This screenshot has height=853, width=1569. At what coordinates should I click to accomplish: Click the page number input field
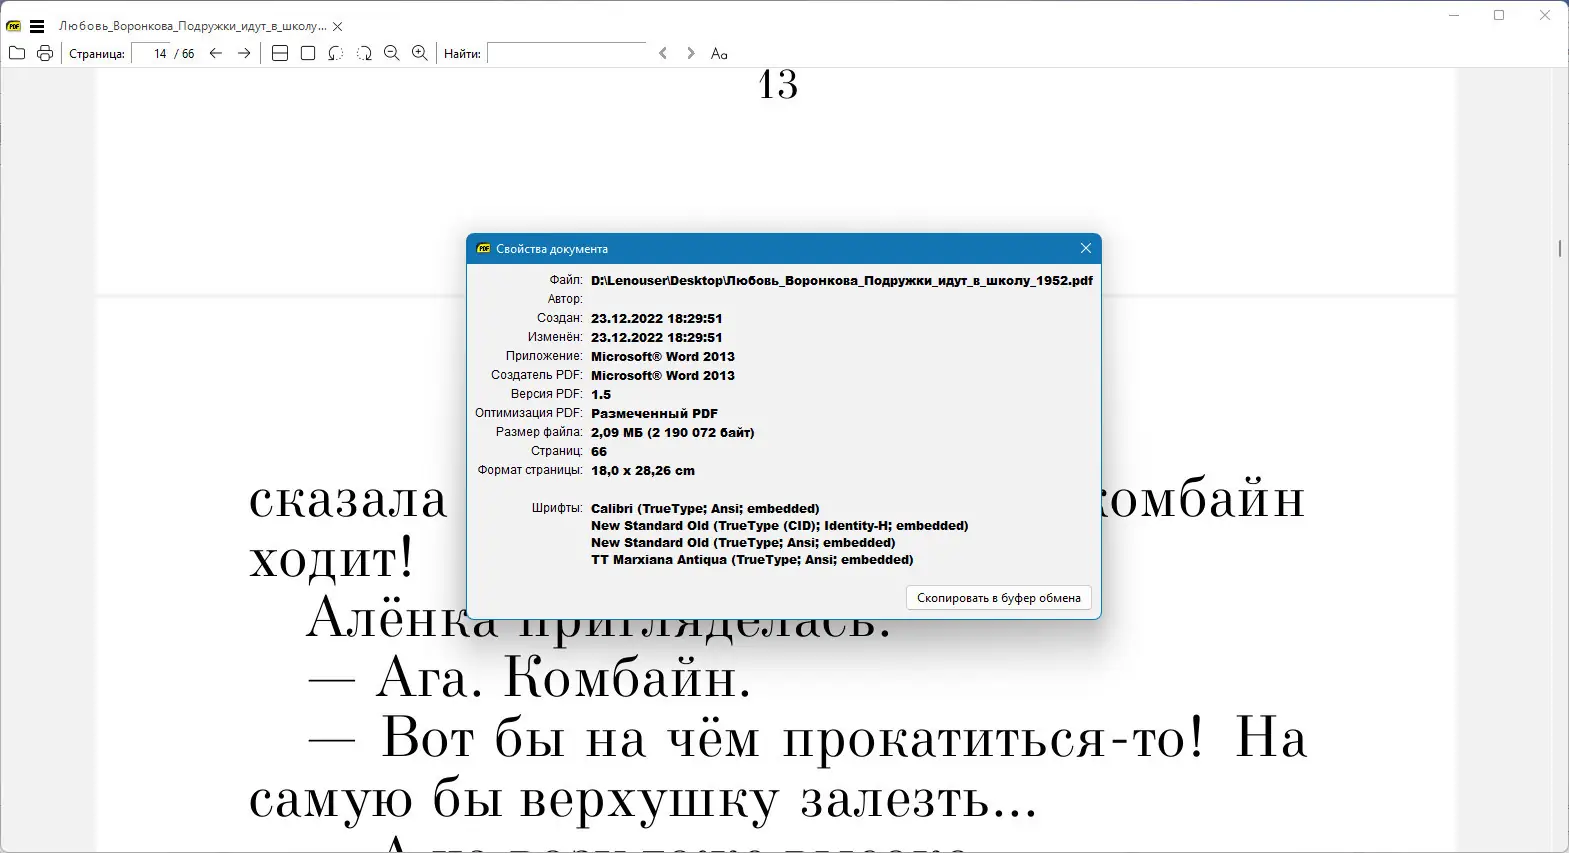[x=152, y=53]
